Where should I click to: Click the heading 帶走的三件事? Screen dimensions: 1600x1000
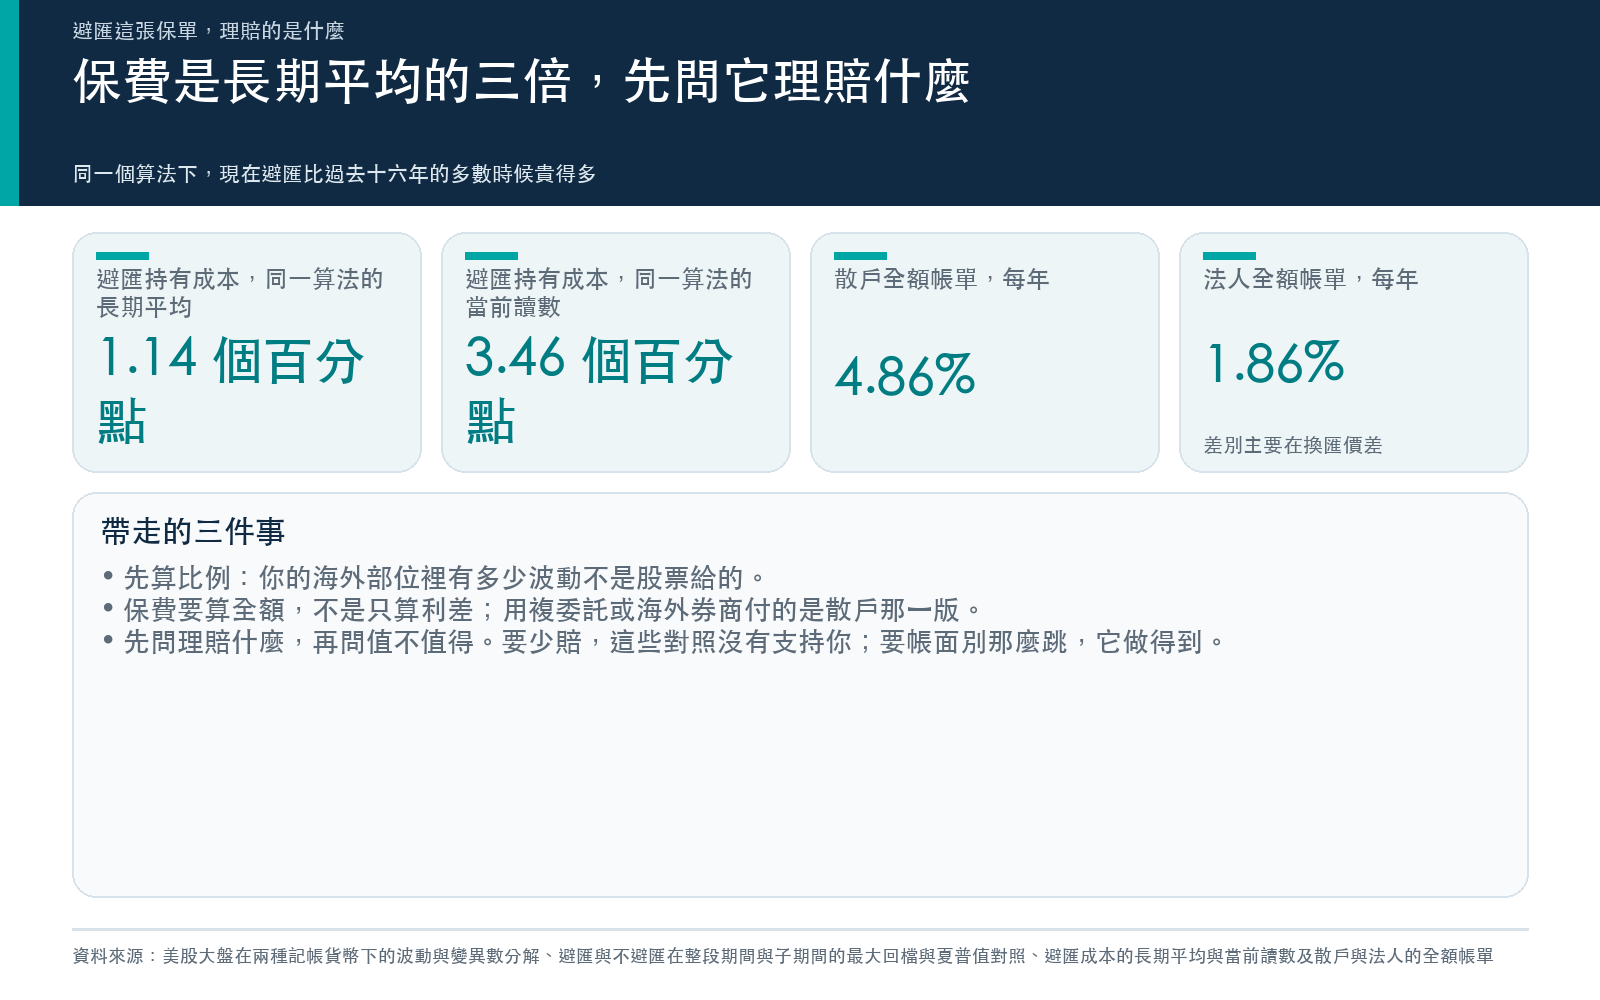pos(193,531)
